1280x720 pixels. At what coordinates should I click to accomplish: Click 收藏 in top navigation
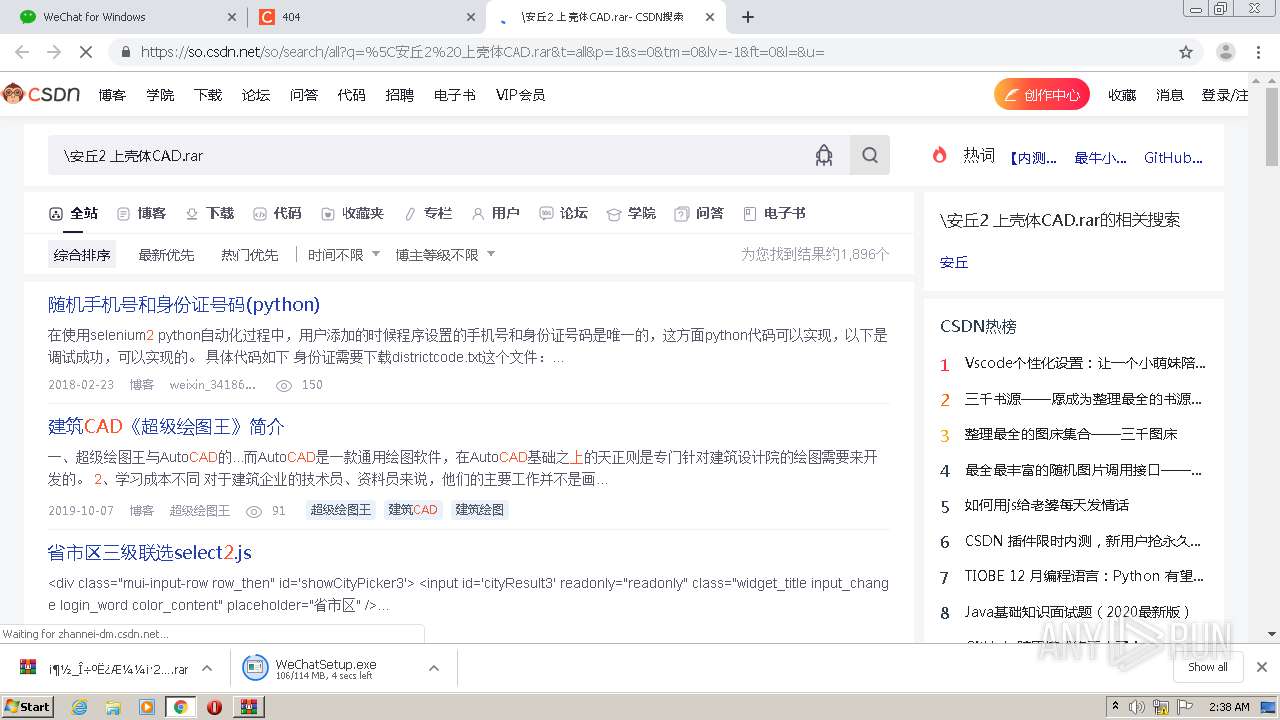pyautogui.click(x=1122, y=95)
